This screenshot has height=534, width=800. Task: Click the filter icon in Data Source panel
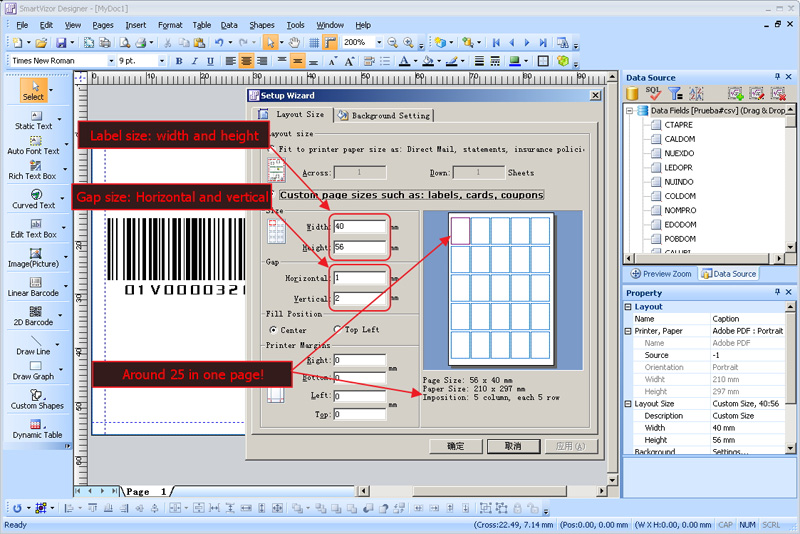675,93
